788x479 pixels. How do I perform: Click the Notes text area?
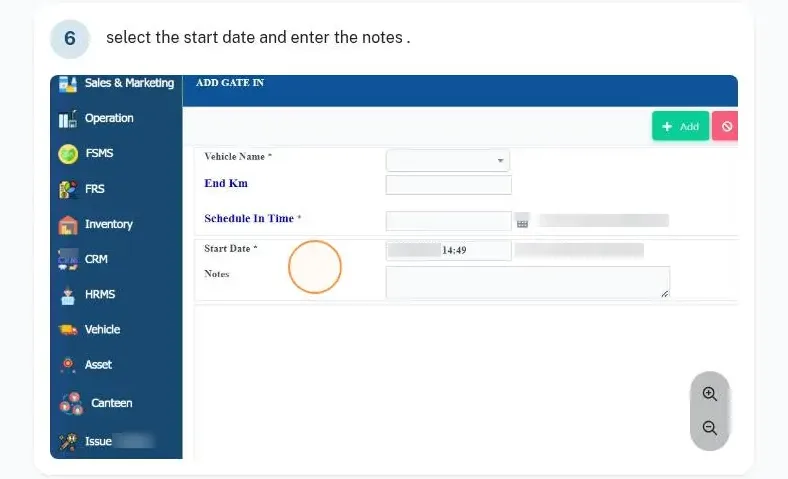528,282
